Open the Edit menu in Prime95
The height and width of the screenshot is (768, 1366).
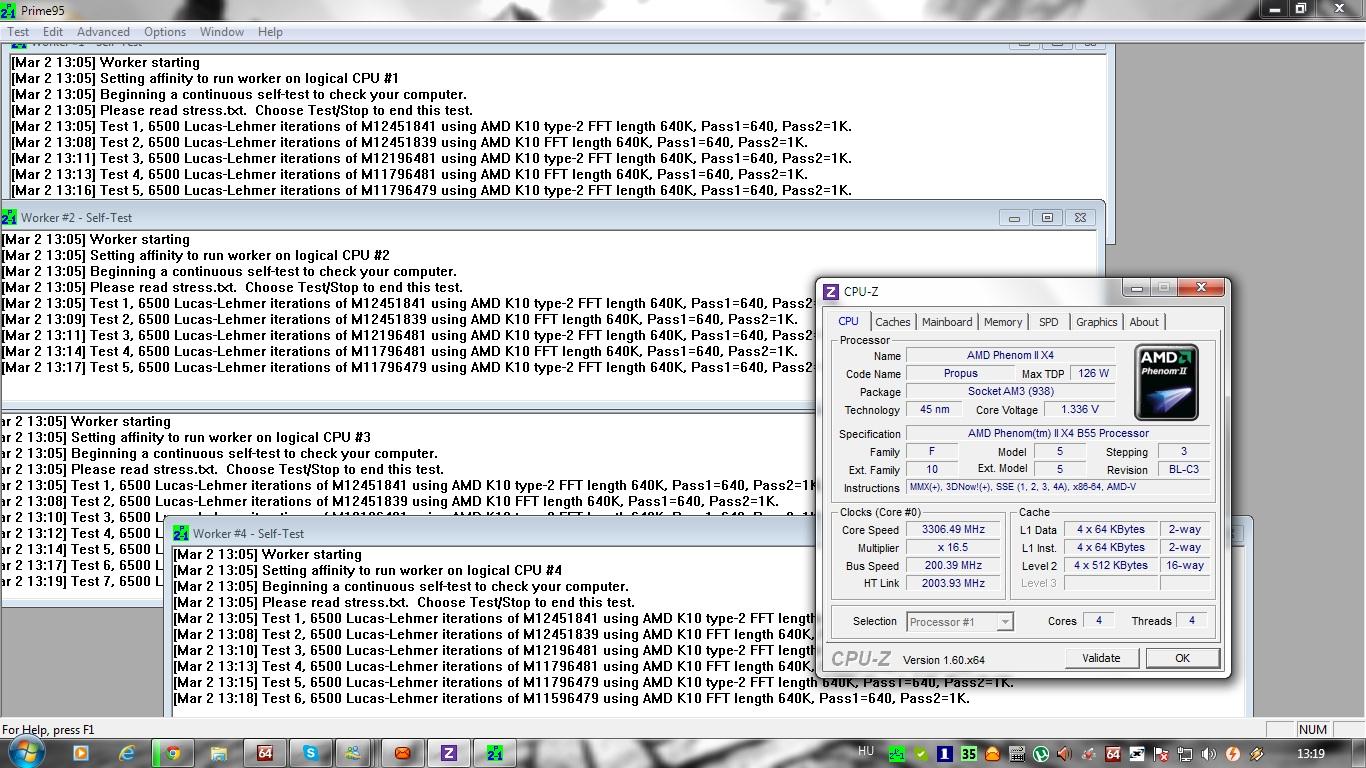coord(53,32)
